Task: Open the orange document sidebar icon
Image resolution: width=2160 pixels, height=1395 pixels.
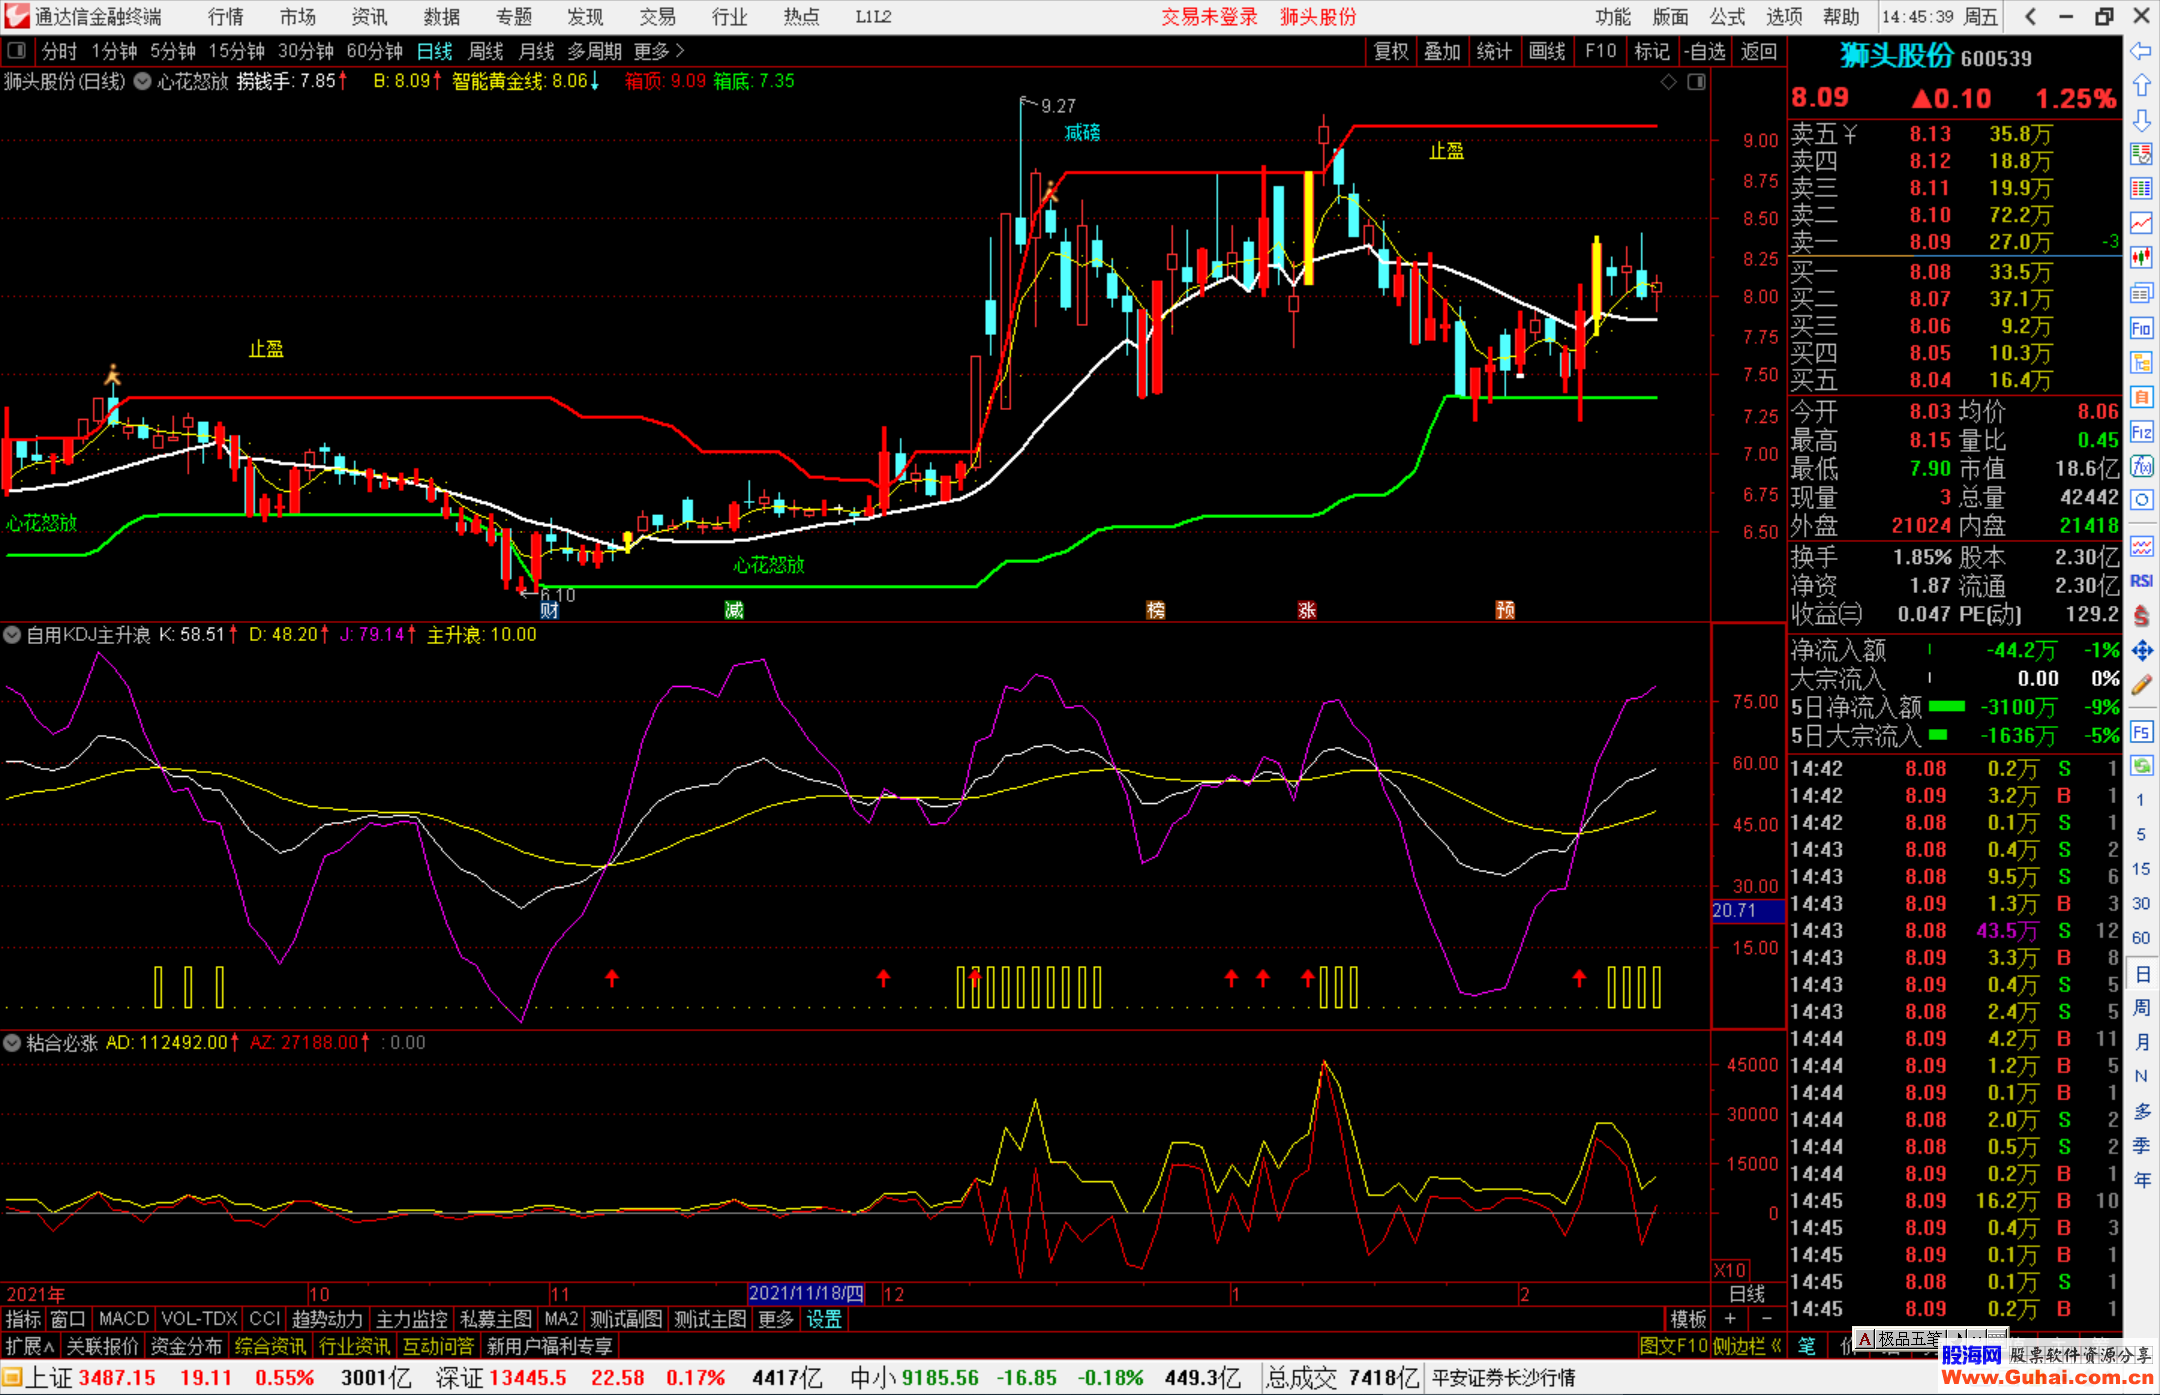Action: [x=2141, y=397]
